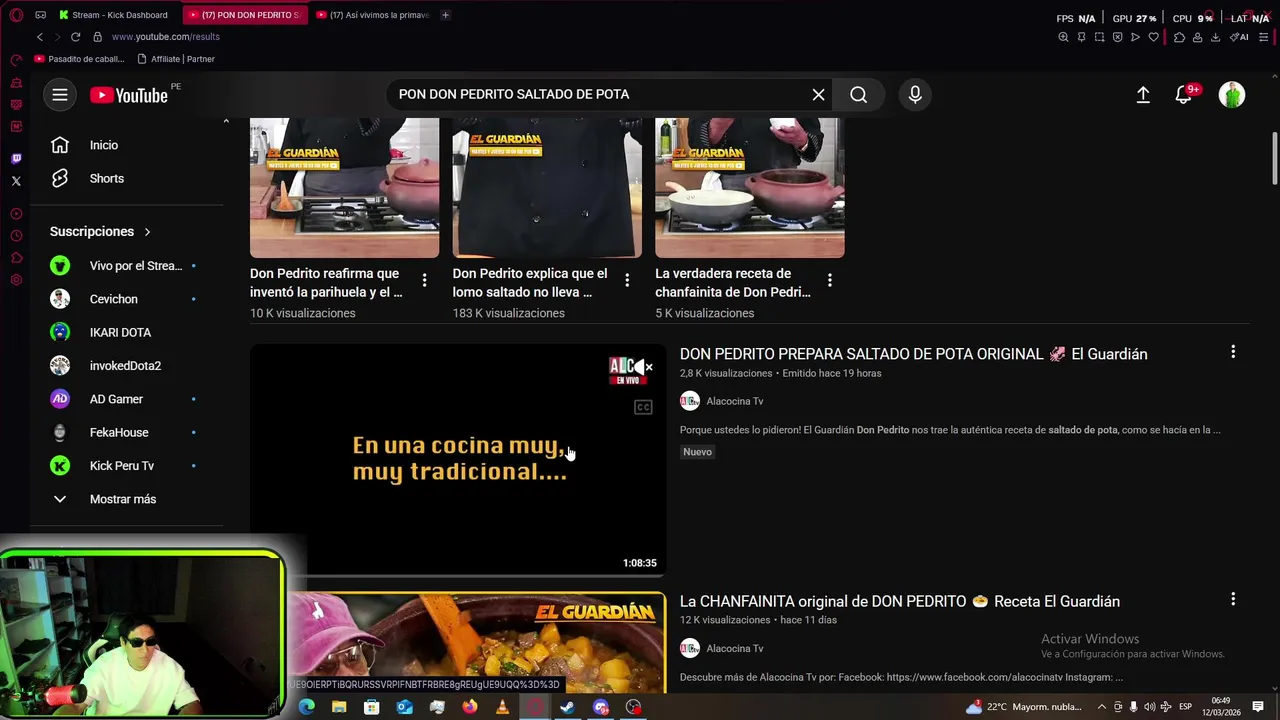Open the AI assistant button
1280x720 pixels.
tap(1240, 37)
